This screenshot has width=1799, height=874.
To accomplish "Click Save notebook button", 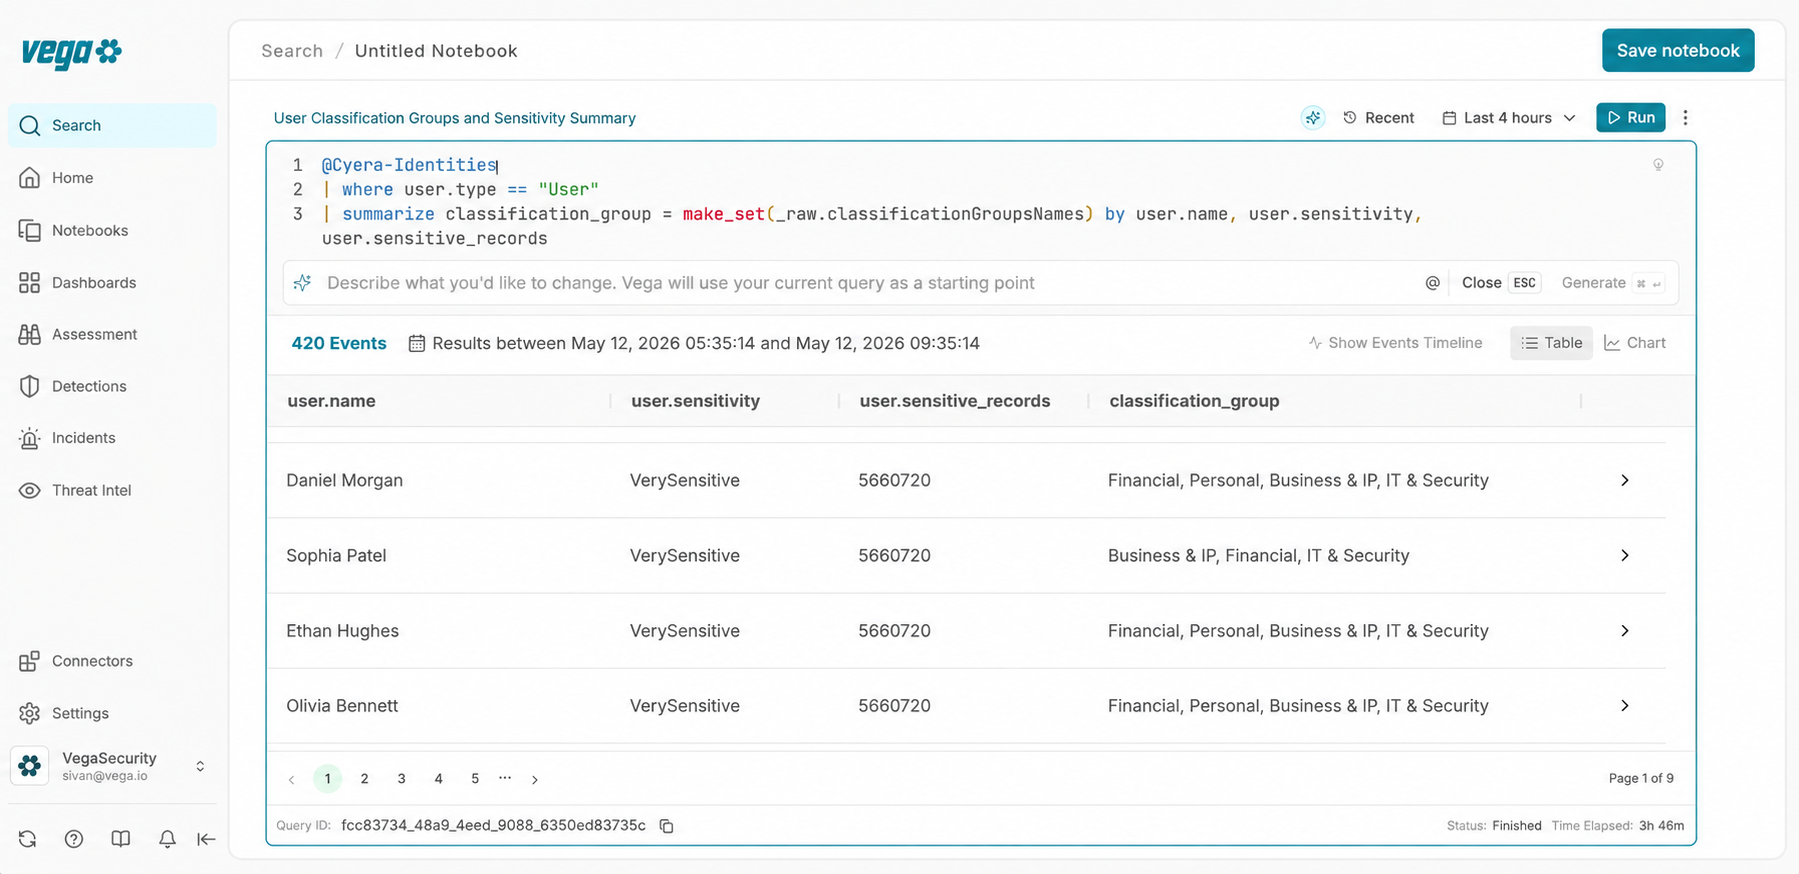I will point(1678,50).
